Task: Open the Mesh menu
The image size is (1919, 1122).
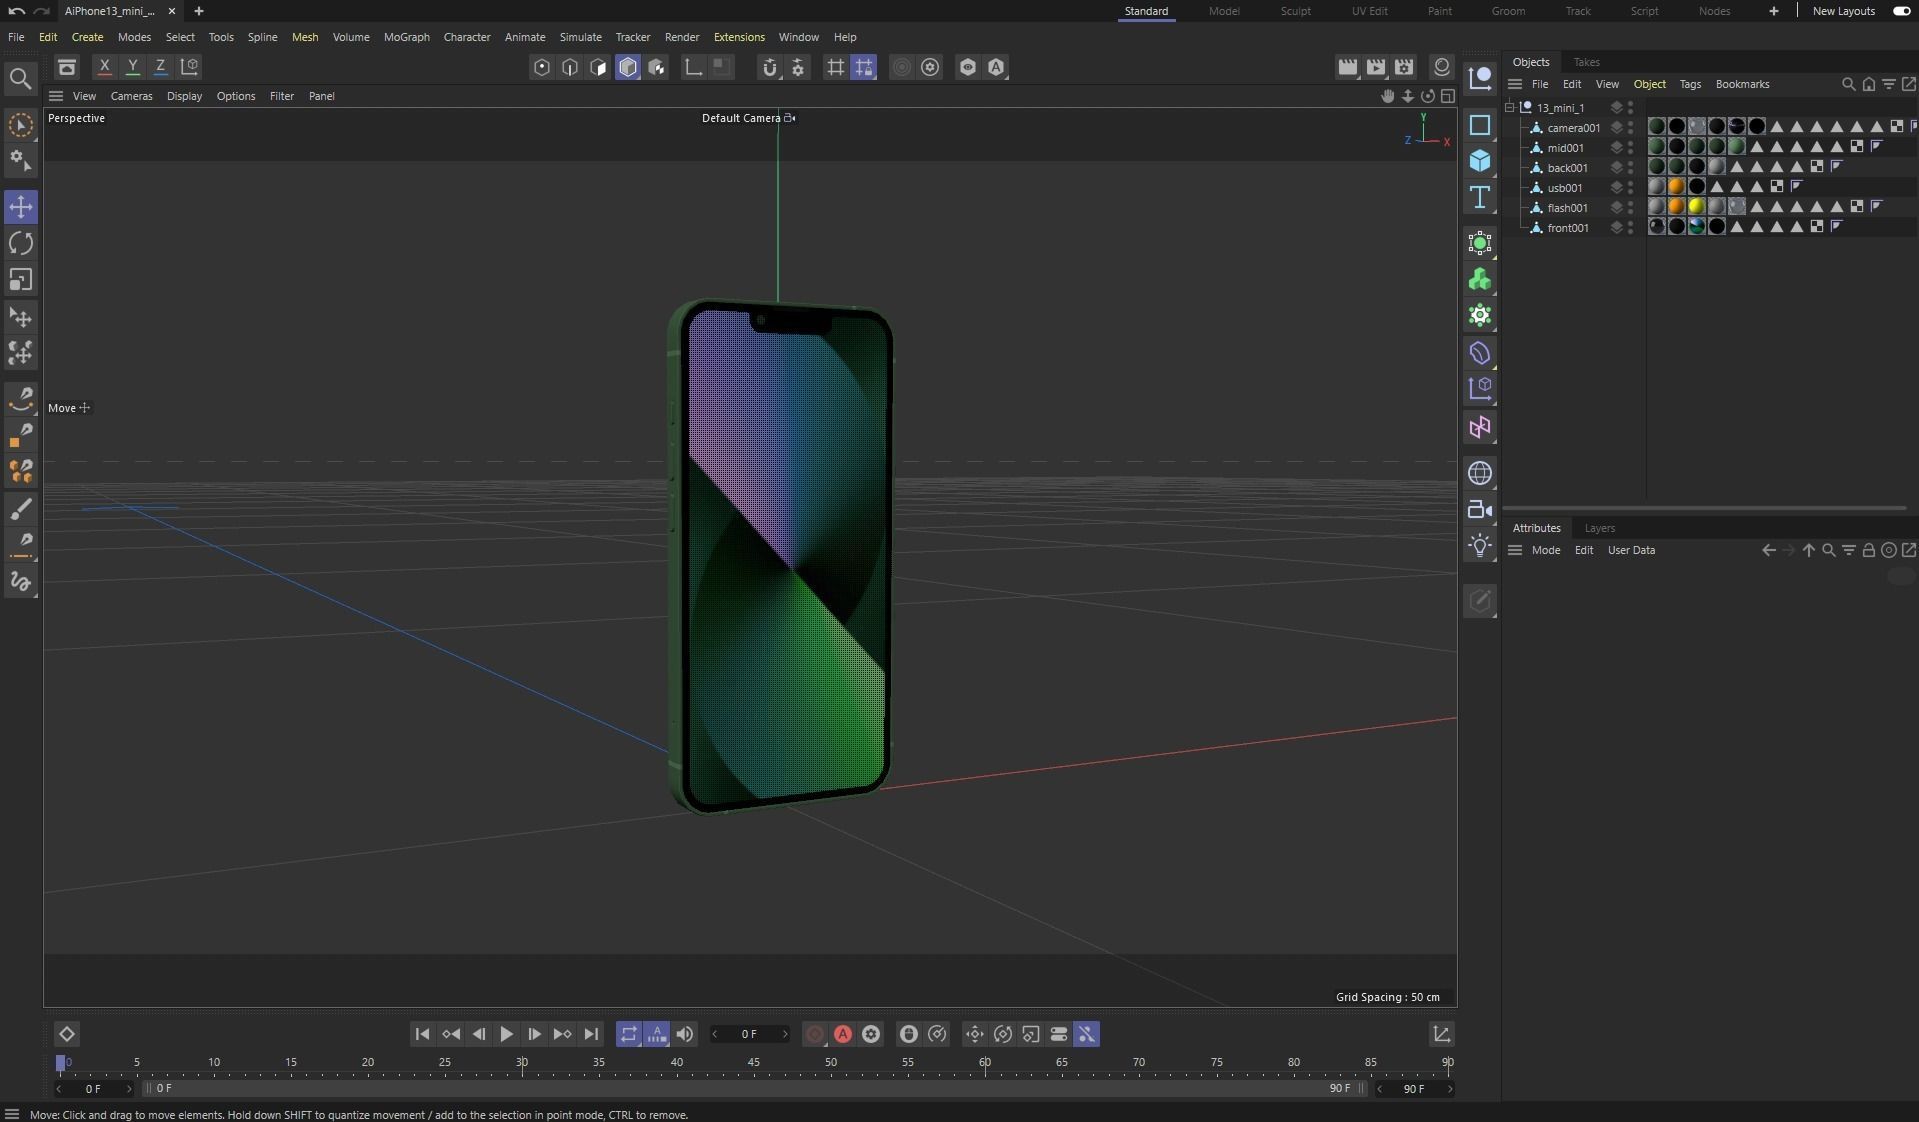Action: tap(305, 37)
